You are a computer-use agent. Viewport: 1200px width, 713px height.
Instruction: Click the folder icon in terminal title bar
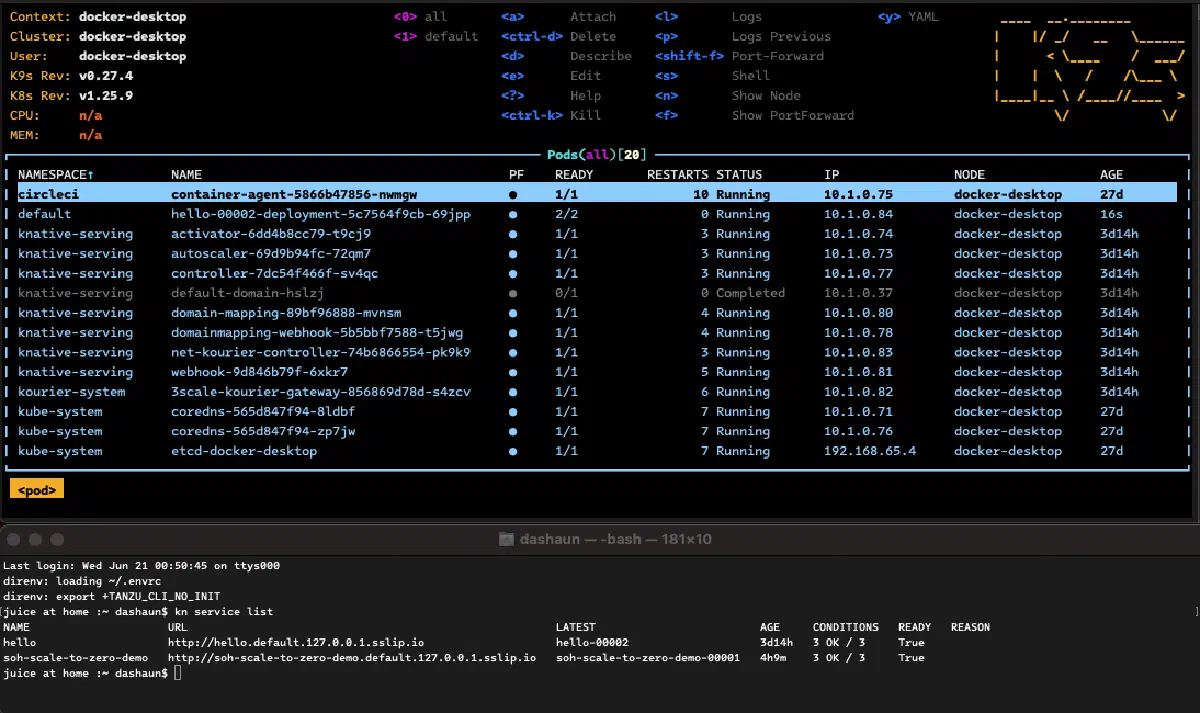507,539
